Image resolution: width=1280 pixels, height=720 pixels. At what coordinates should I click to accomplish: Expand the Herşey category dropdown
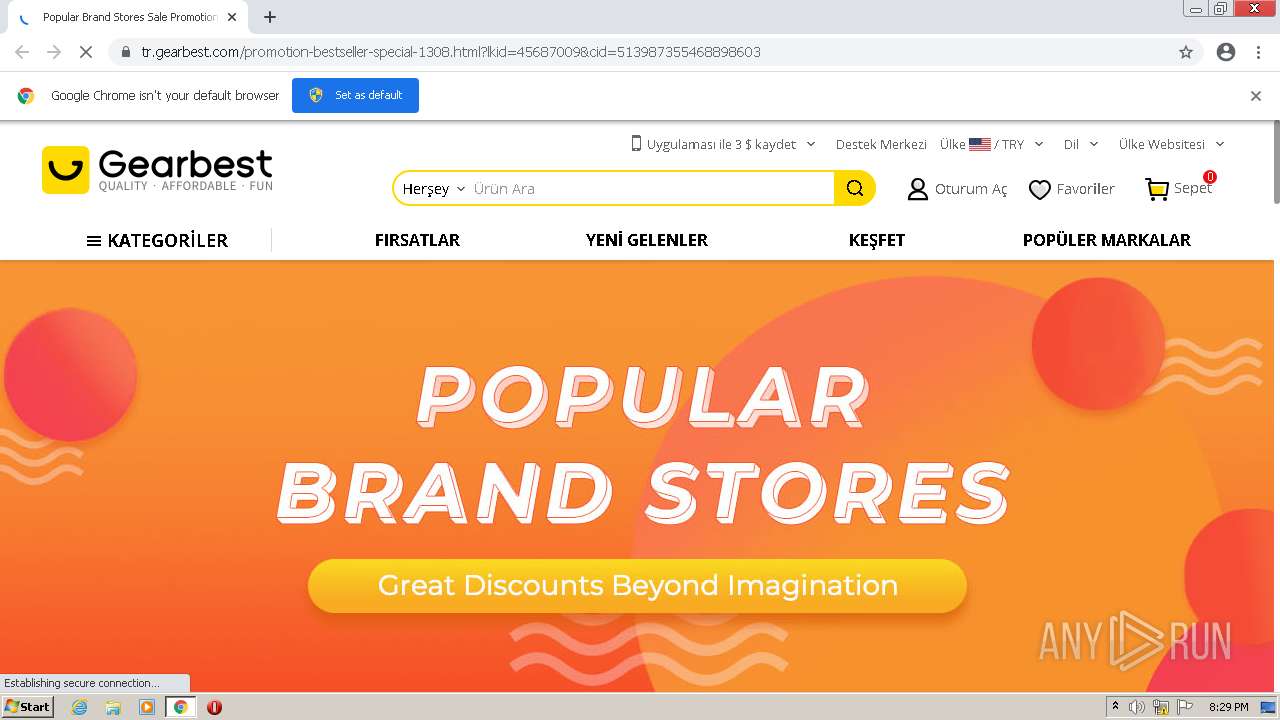click(434, 189)
